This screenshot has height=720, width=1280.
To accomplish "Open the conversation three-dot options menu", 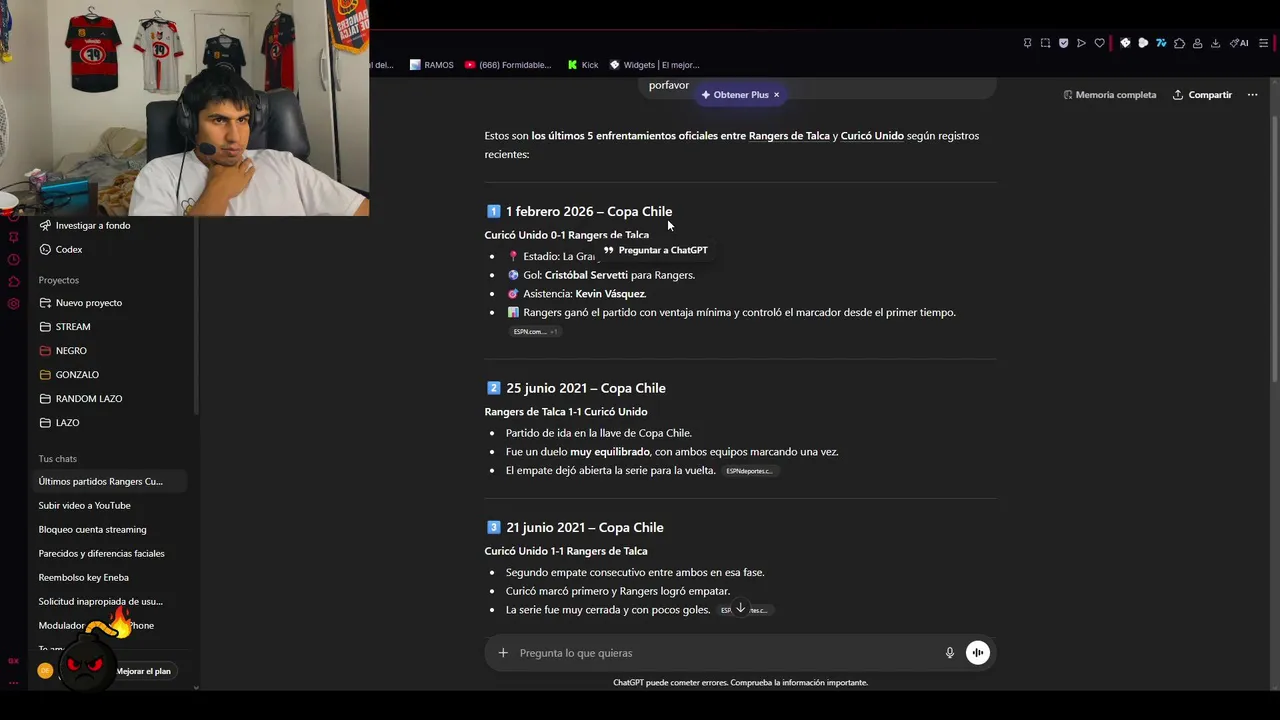I will [x=1252, y=95].
